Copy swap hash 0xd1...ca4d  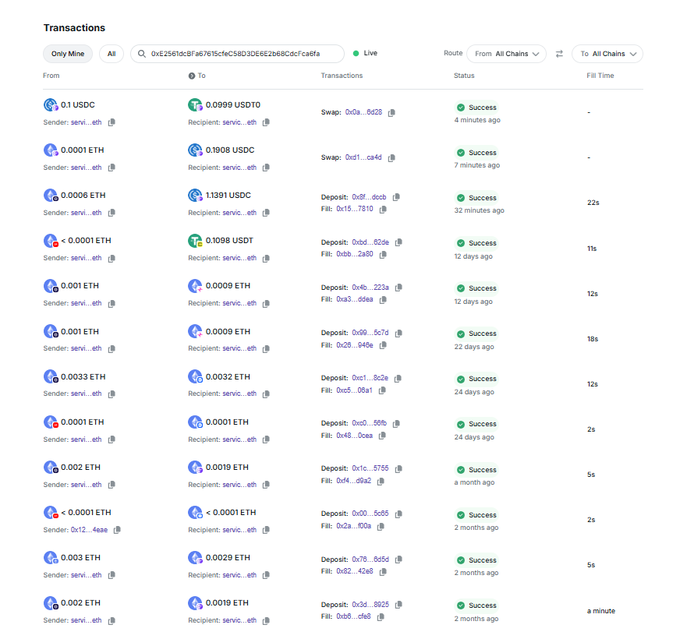point(391,158)
